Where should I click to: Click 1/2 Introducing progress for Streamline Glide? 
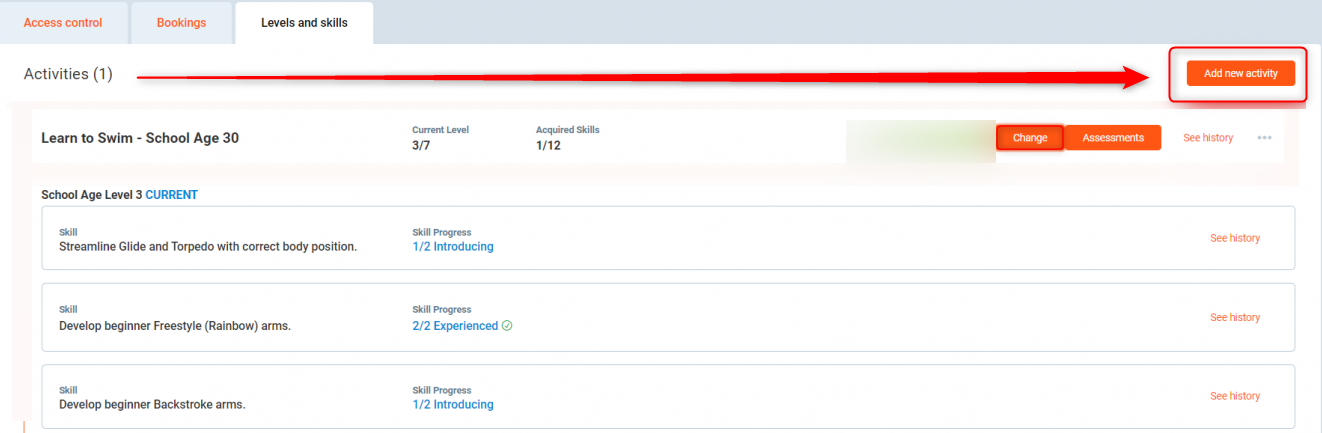pos(452,247)
